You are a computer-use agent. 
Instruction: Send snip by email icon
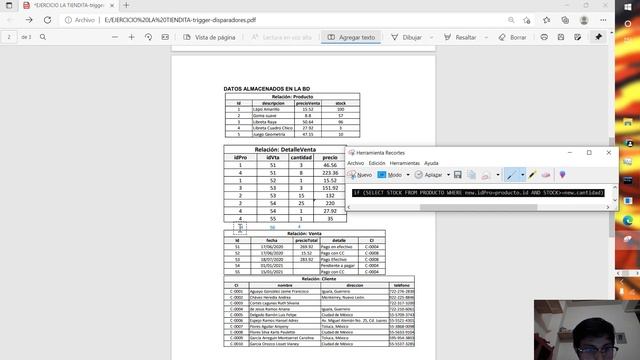coord(485,175)
